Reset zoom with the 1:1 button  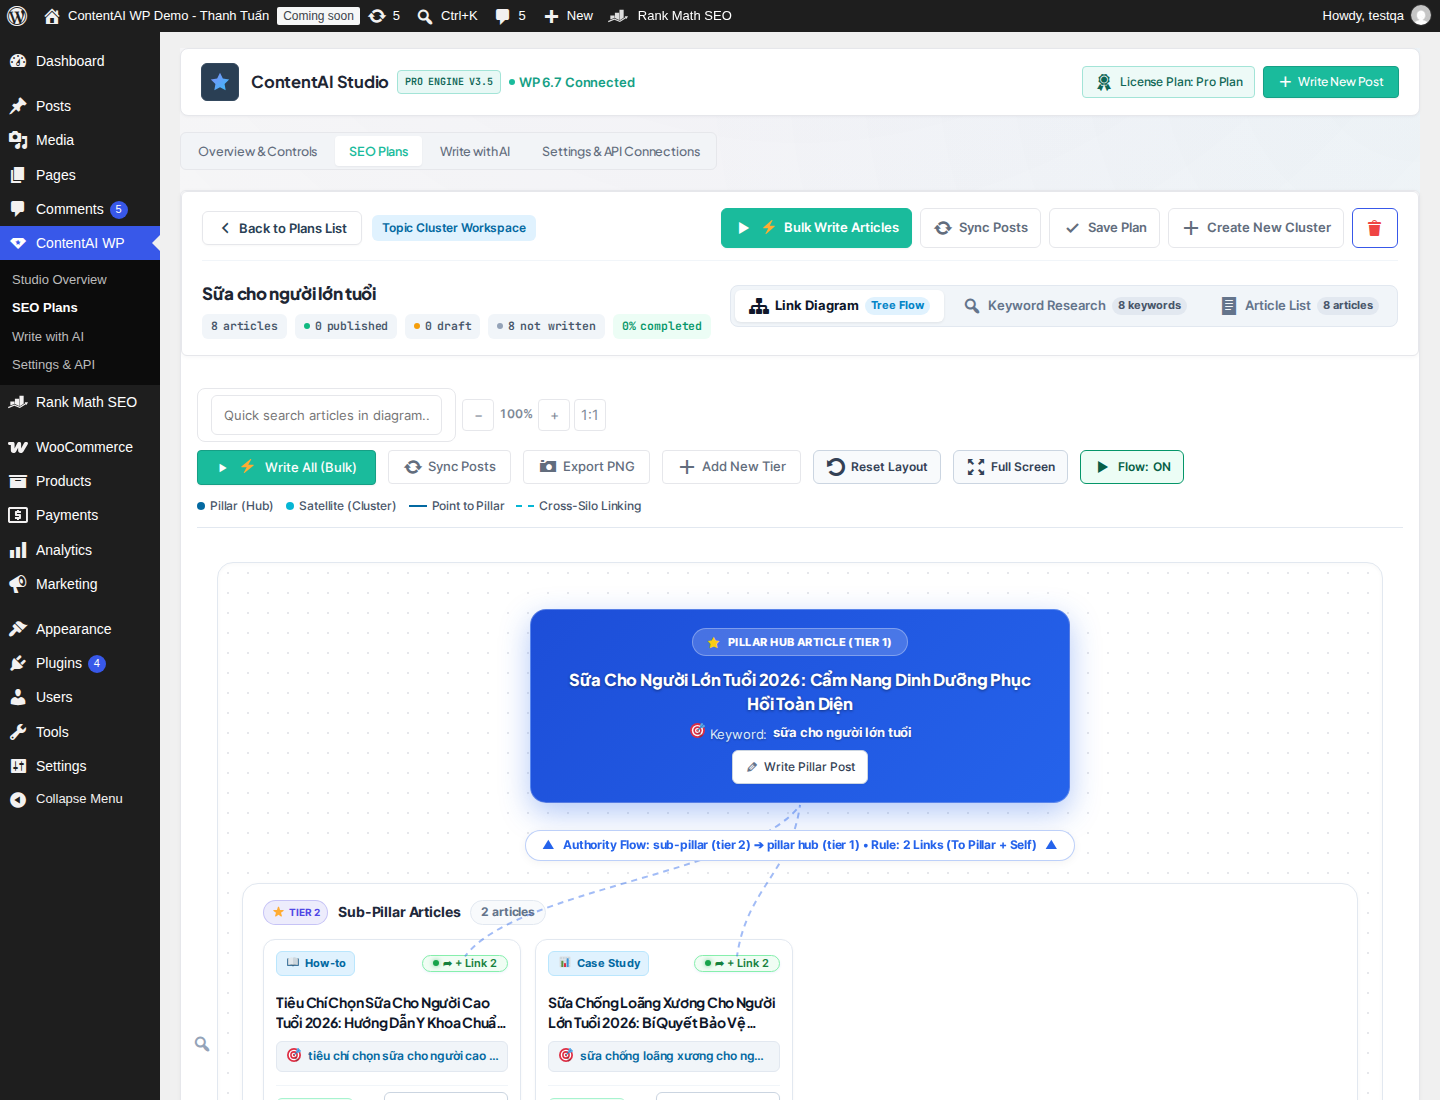(x=590, y=415)
